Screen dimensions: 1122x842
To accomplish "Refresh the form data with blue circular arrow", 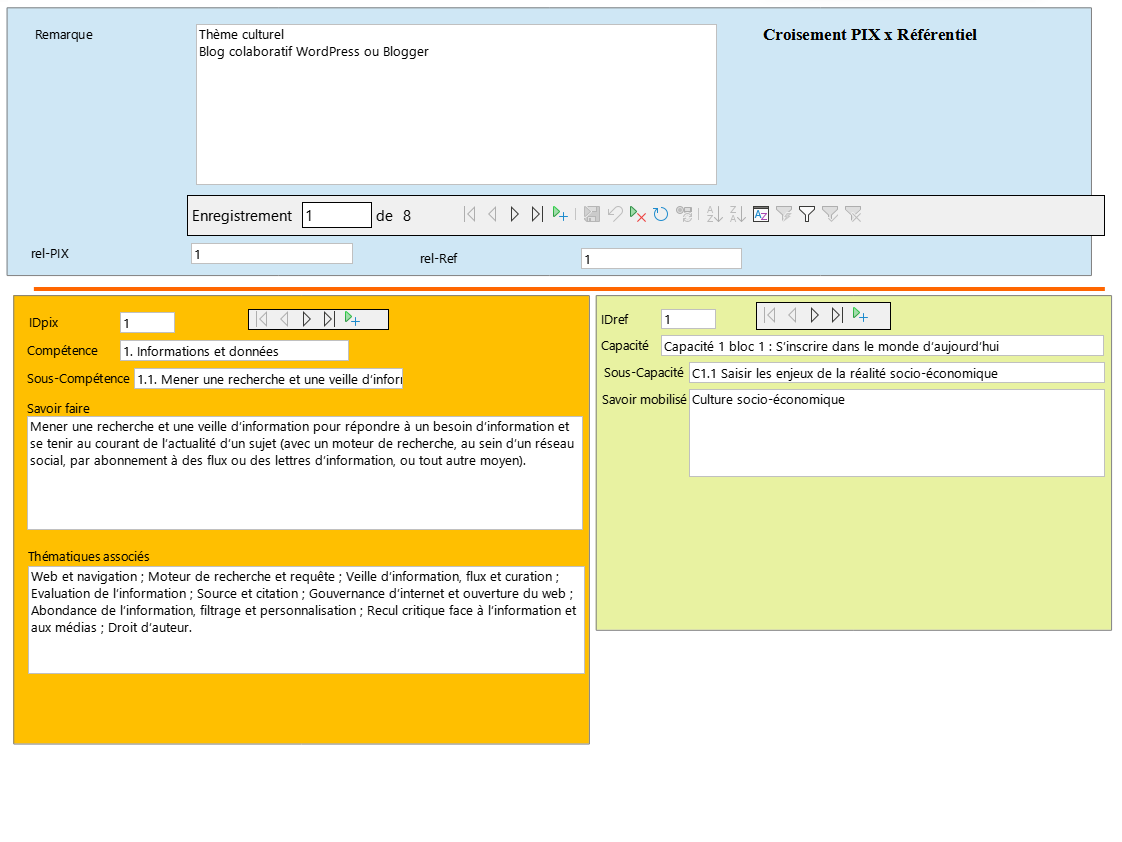I will point(660,215).
